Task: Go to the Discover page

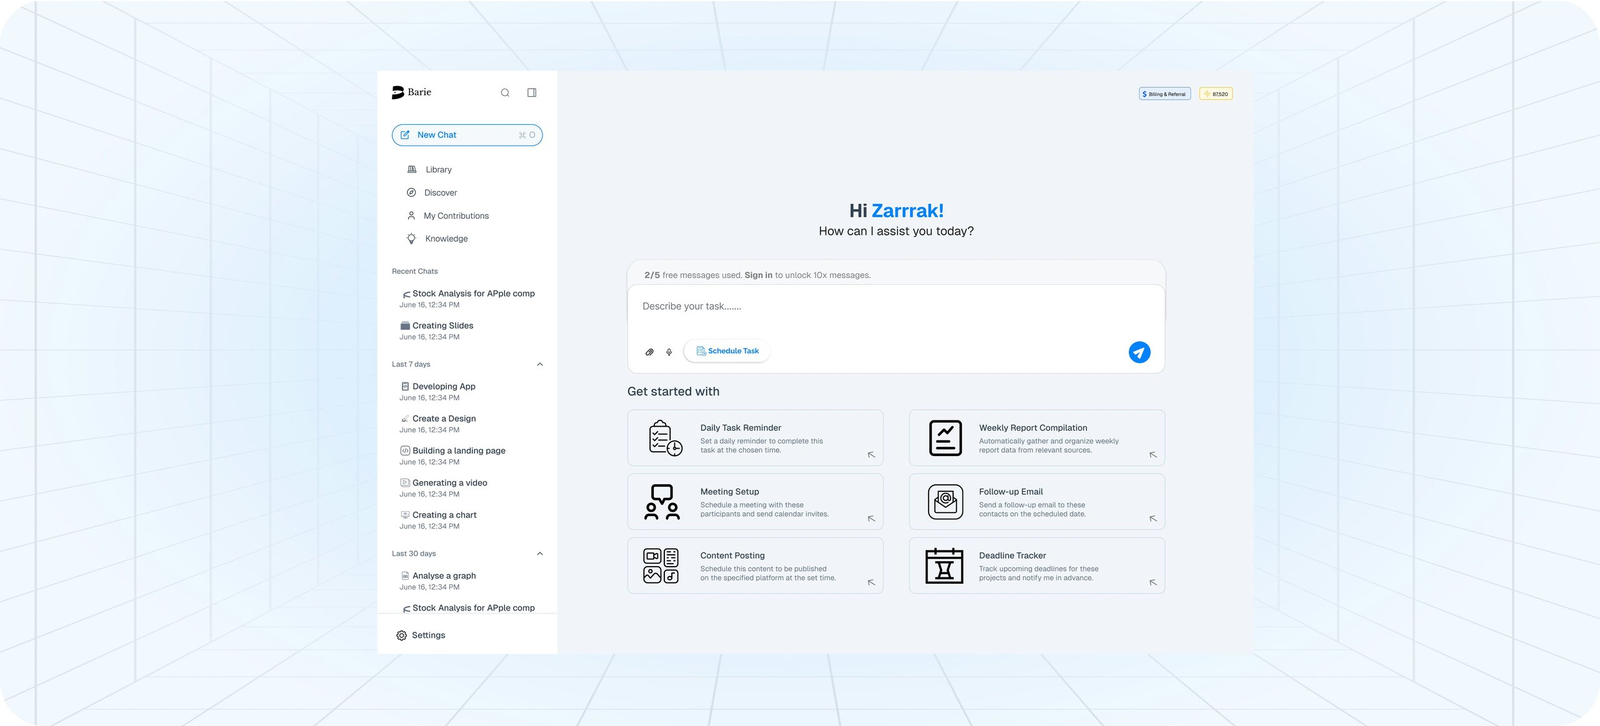Action: (440, 193)
